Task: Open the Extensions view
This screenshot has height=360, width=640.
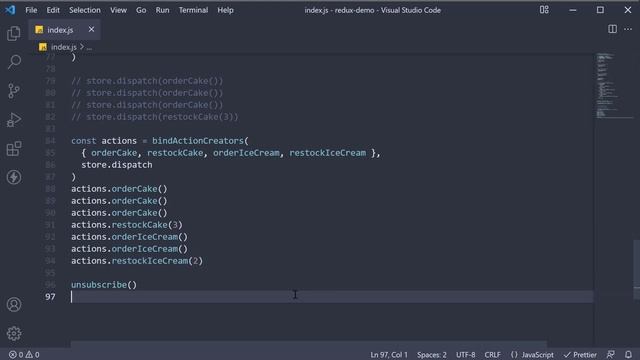Action: coord(14,149)
